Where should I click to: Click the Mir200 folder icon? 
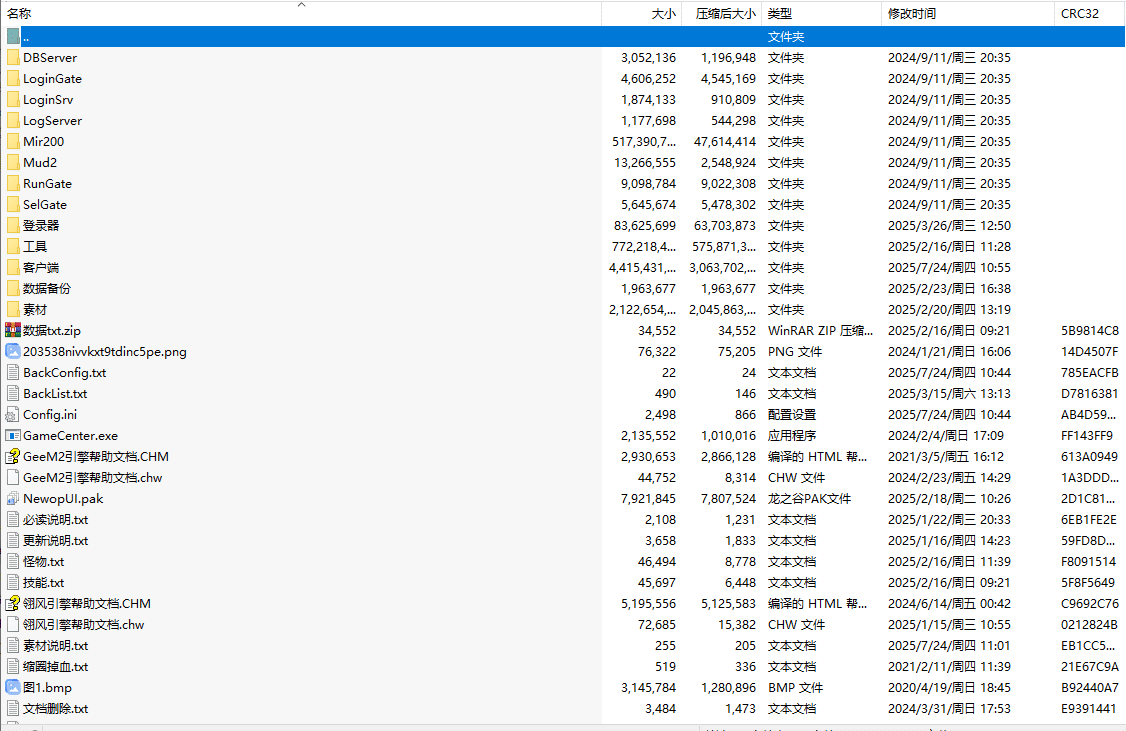(x=13, y=141)
